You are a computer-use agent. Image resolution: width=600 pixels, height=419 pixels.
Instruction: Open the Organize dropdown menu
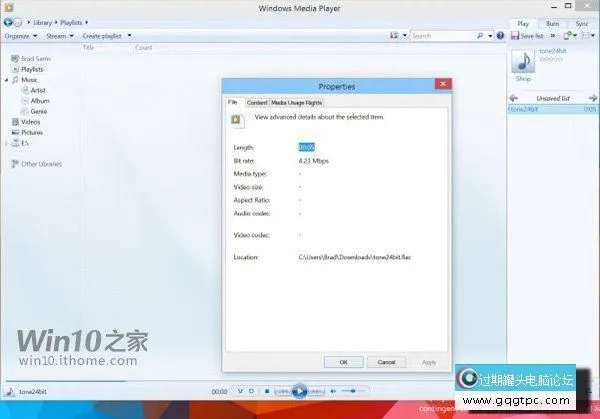[19, 35]
